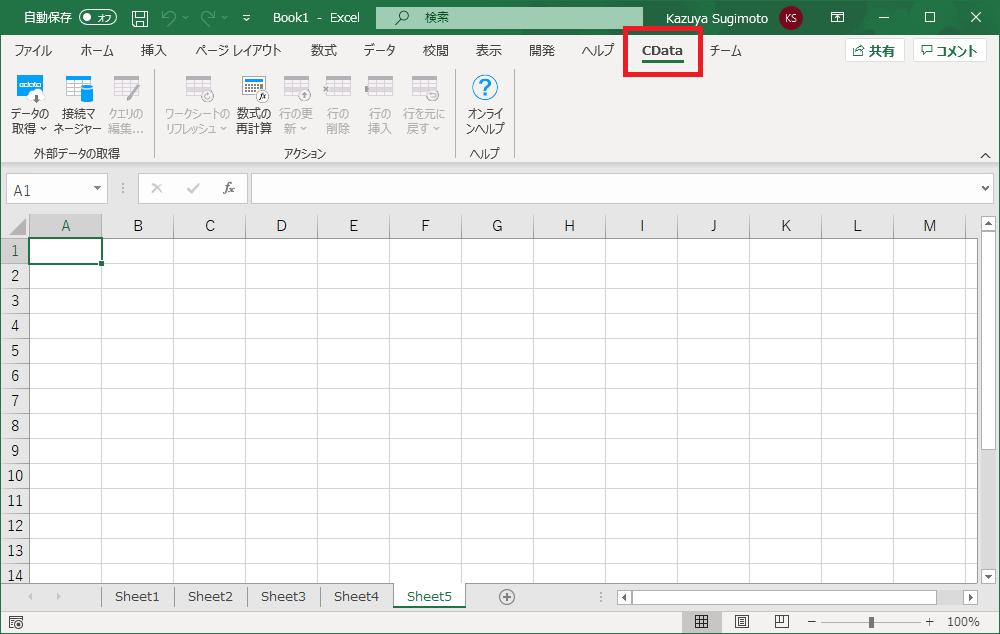
Task: Click 数式の再計算 recalculate formulas icon
Action: click(x=254, y=105)
